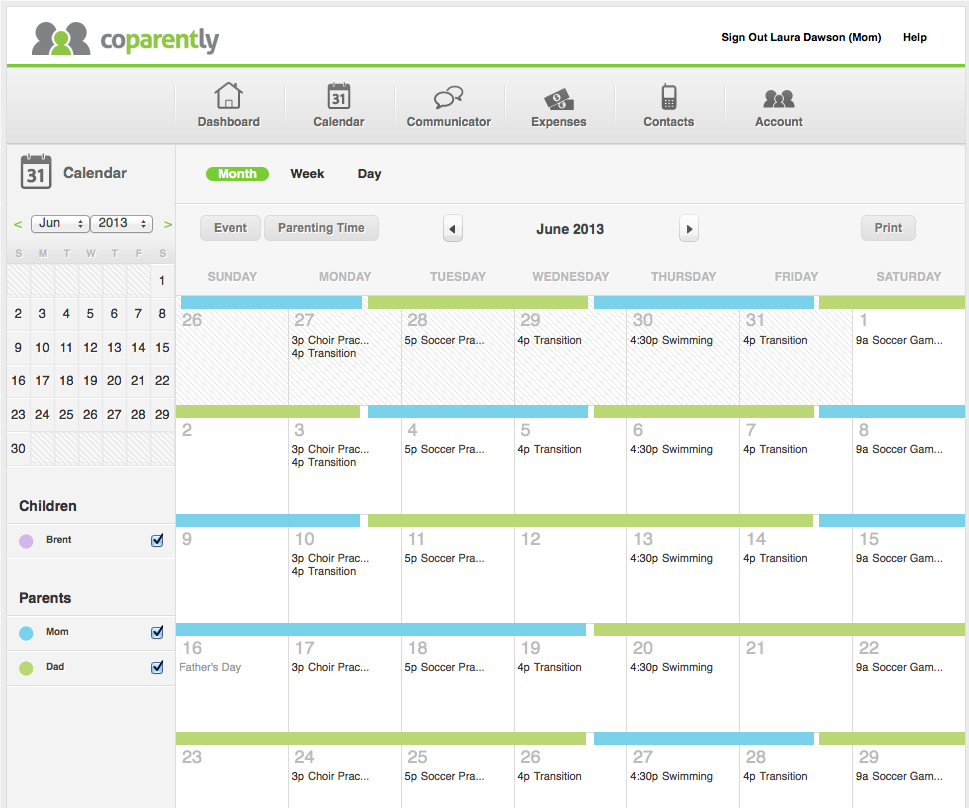Image resolution: width=969 pixels, height=808 pixels.
Task: Open the Calendar icon in navigation bar
Action: (x=339, y=96)
